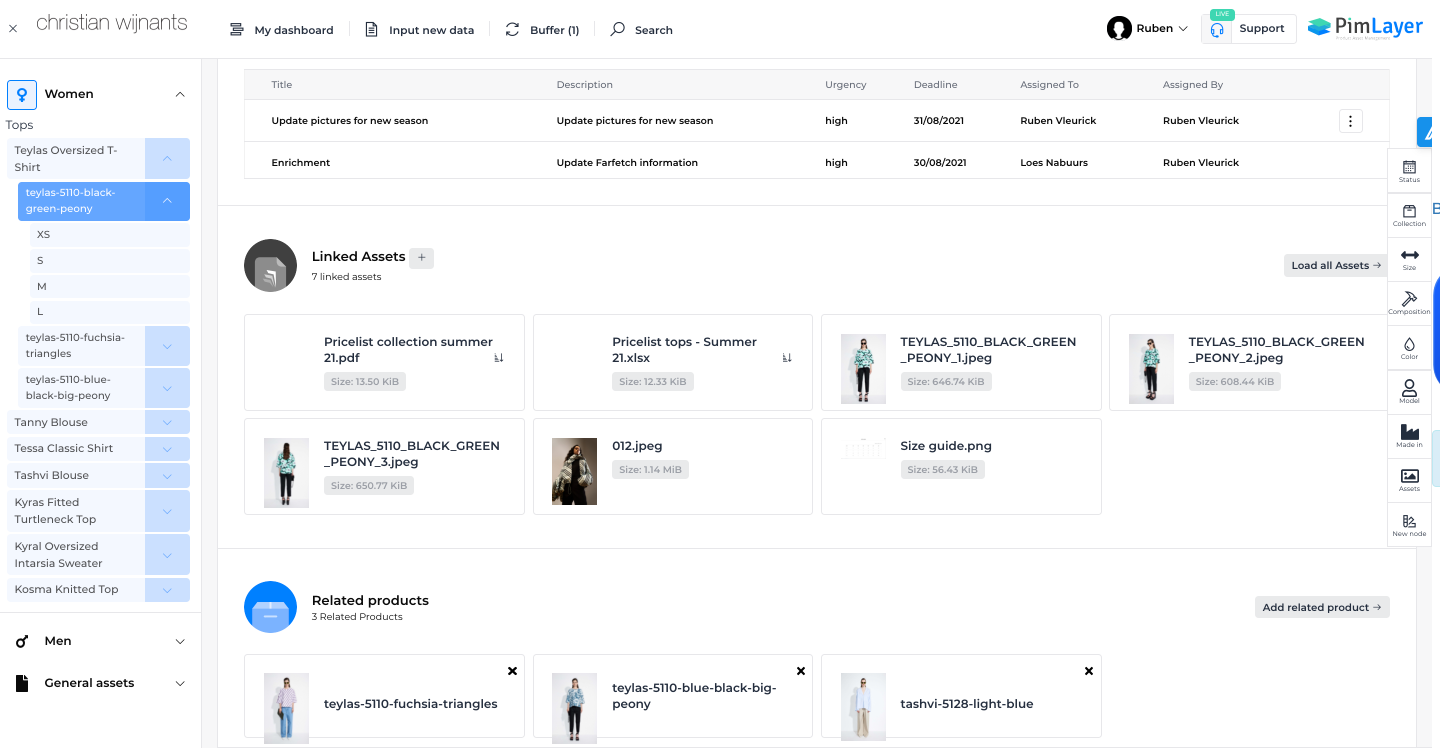Go to My dashboard
This screenshot has height=748, width=1440.
pos(281,29)
